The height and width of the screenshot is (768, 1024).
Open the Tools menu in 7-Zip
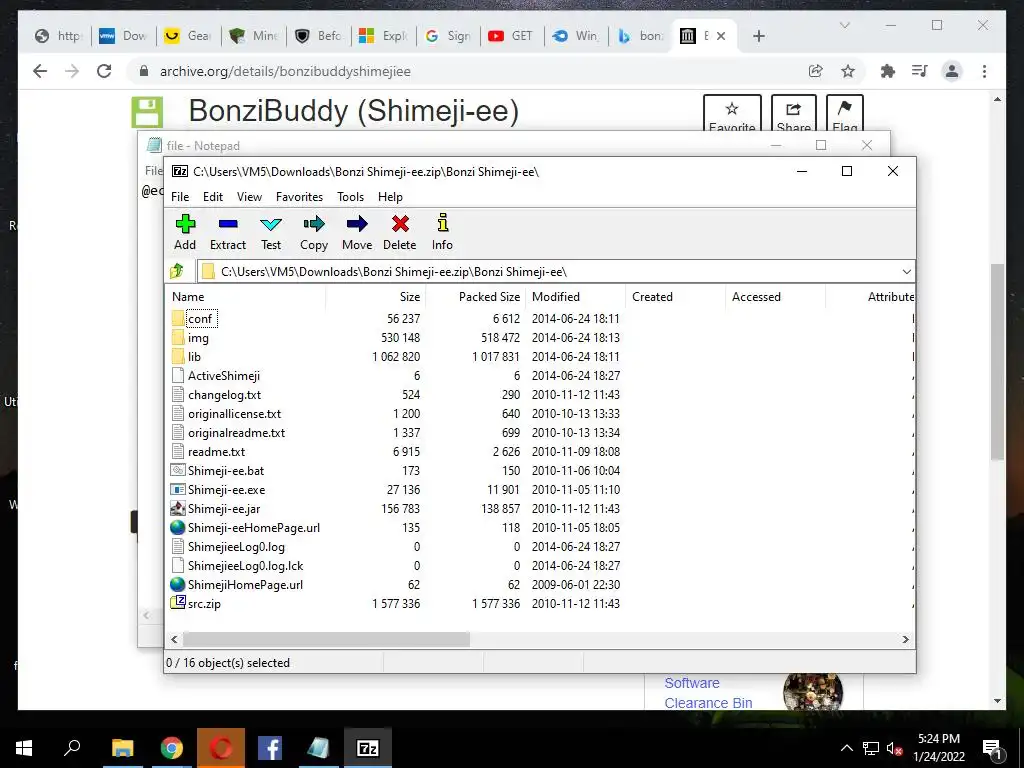351,197
